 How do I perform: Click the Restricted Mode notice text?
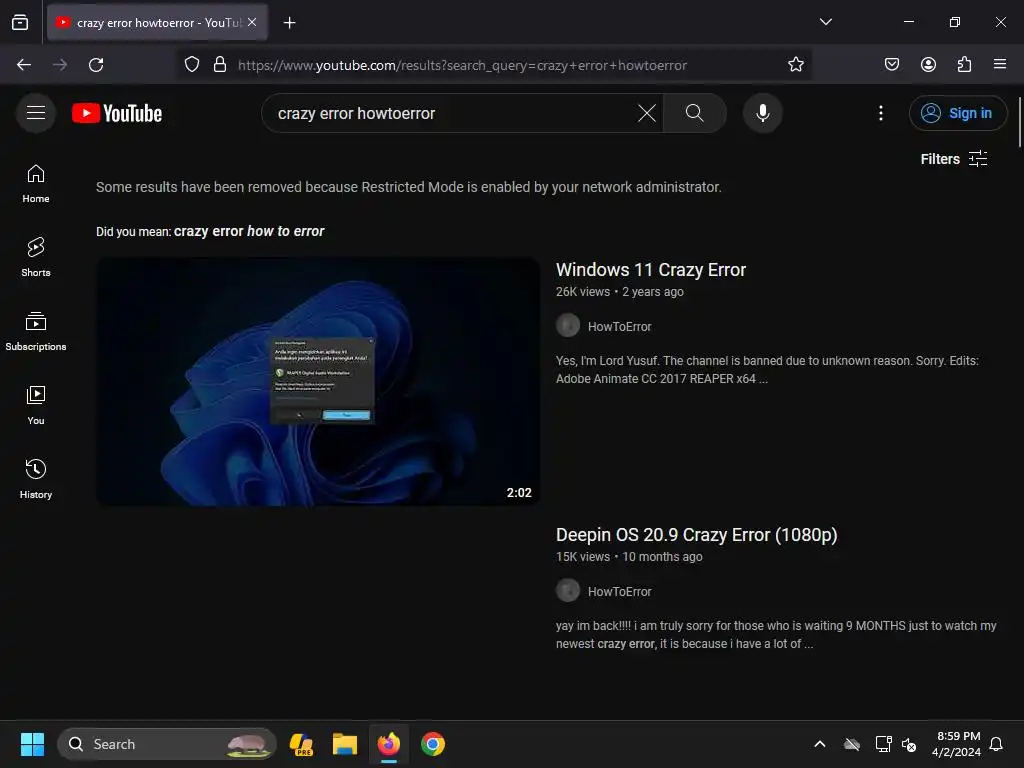click(x=409, y=187)
